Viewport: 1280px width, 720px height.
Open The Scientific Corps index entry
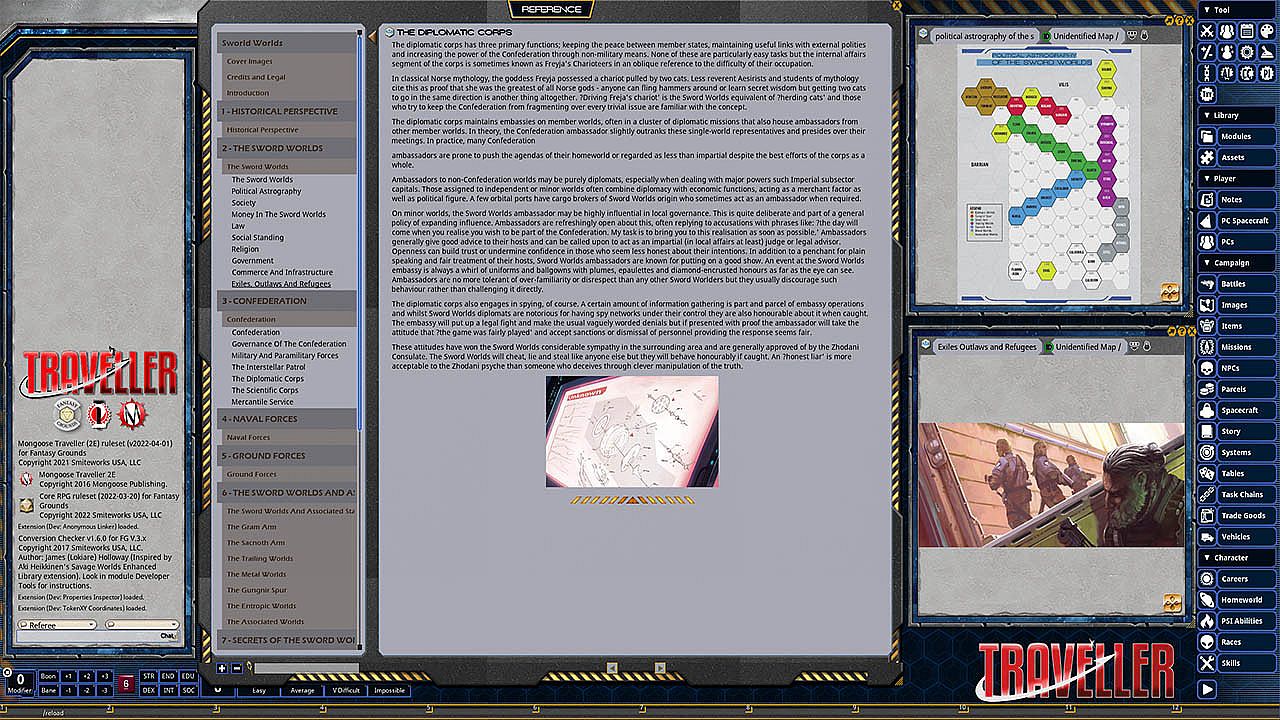coord(265,390)
